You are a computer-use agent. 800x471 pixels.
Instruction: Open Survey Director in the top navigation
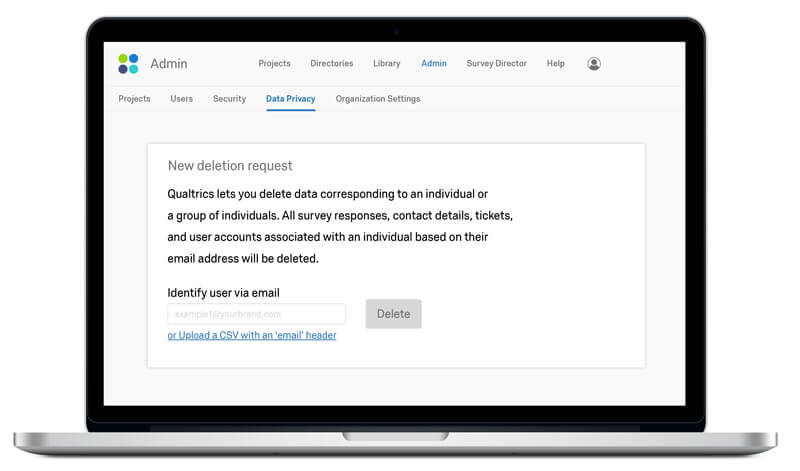point(496,63)
